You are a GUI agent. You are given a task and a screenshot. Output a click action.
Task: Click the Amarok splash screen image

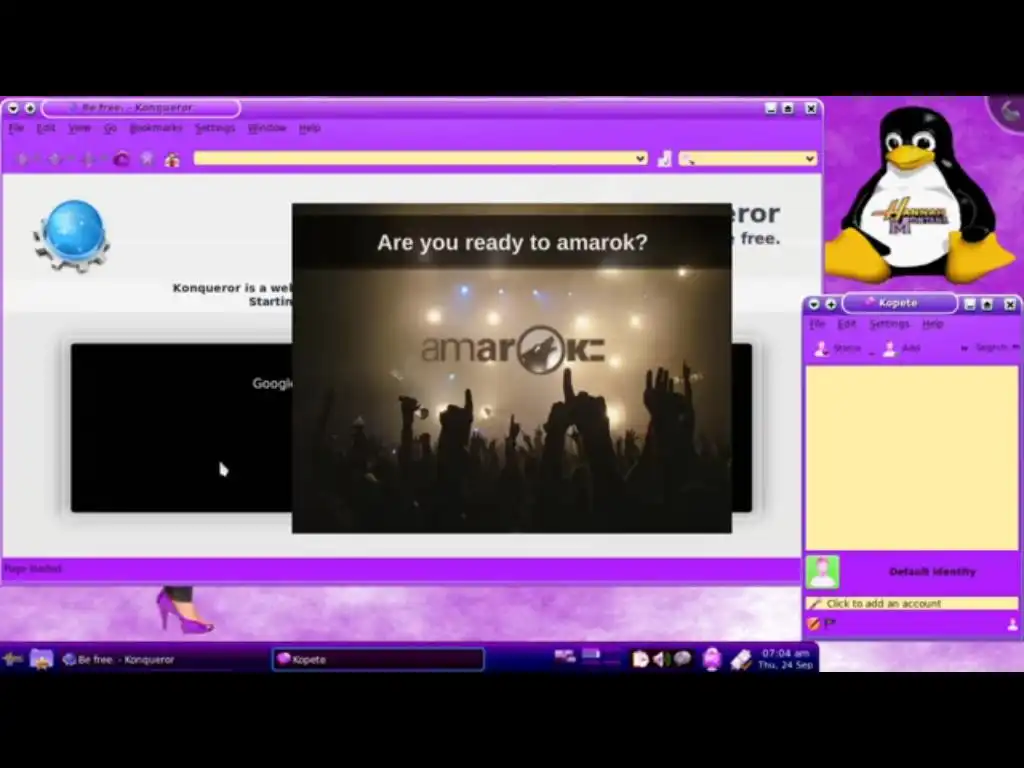point(512,368)
